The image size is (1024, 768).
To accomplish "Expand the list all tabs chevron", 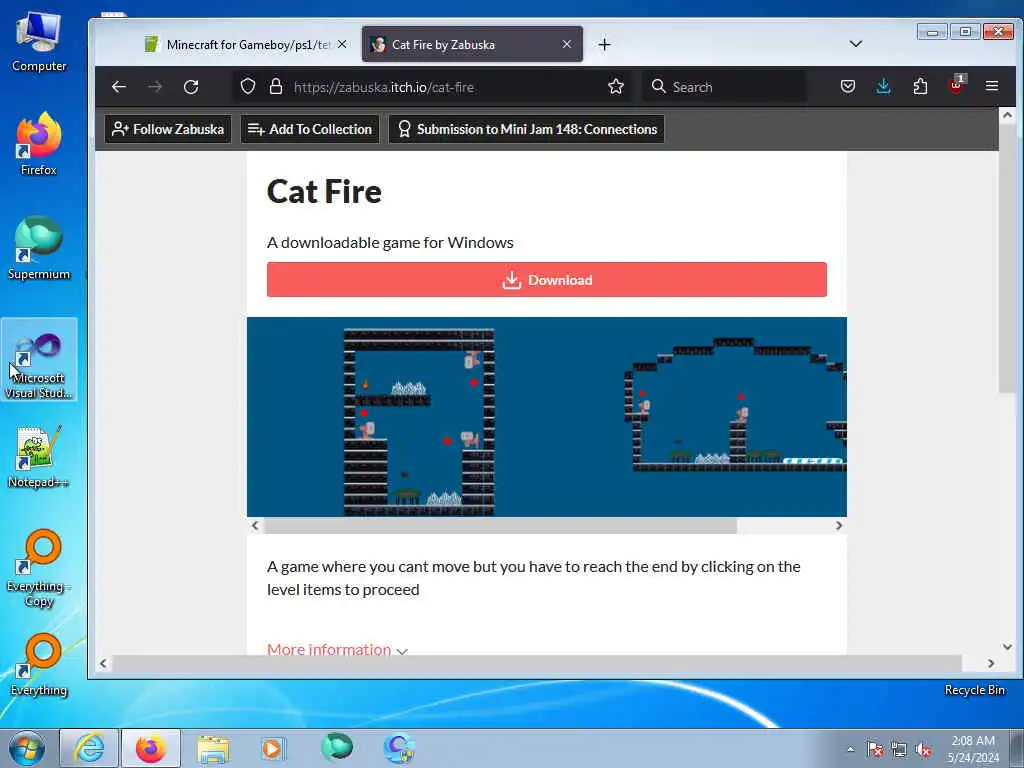I will 856,44.
